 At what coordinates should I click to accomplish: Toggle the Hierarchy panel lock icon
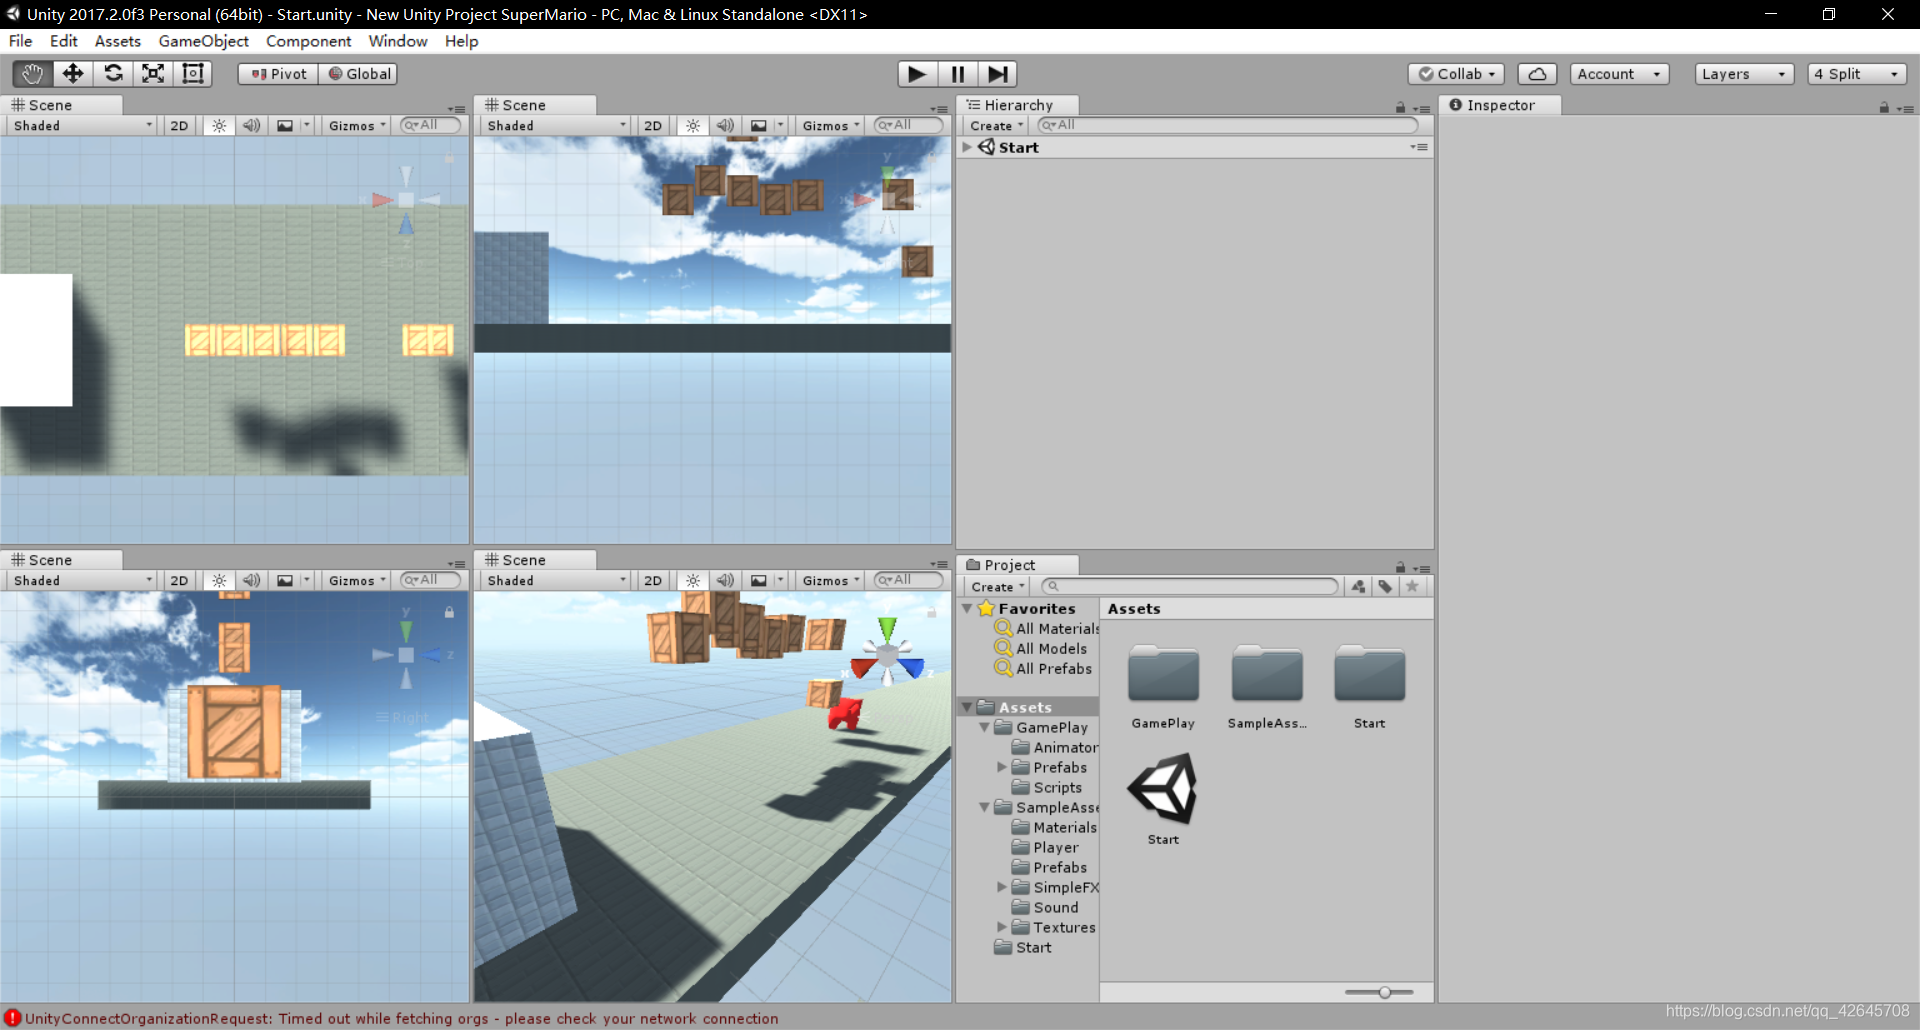coord(1400,108)
